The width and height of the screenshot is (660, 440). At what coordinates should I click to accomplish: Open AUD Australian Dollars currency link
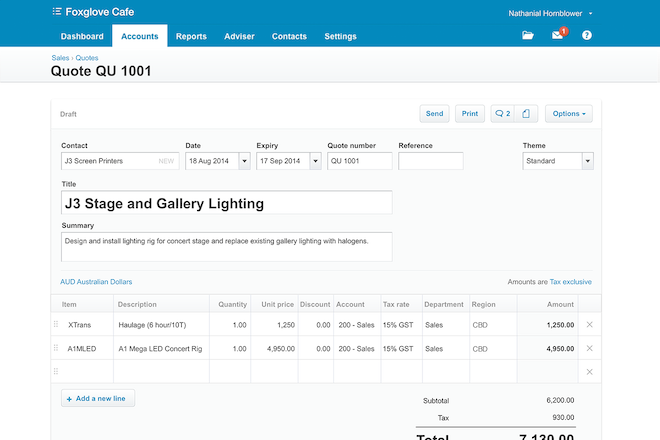(96, 282)
